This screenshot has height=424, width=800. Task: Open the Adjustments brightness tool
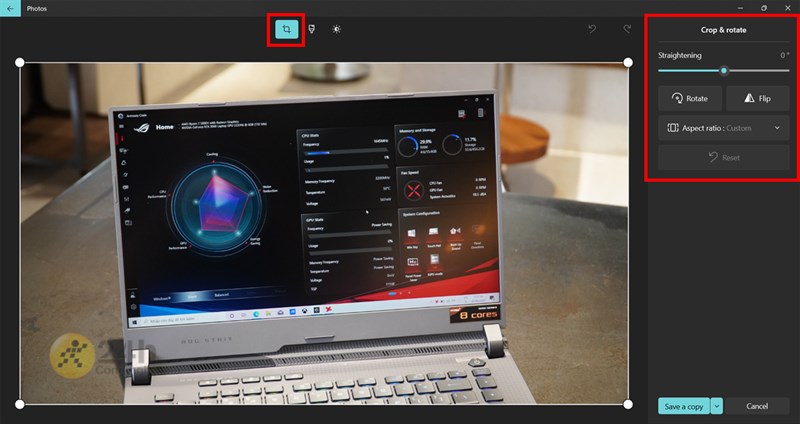coord(337,29)
